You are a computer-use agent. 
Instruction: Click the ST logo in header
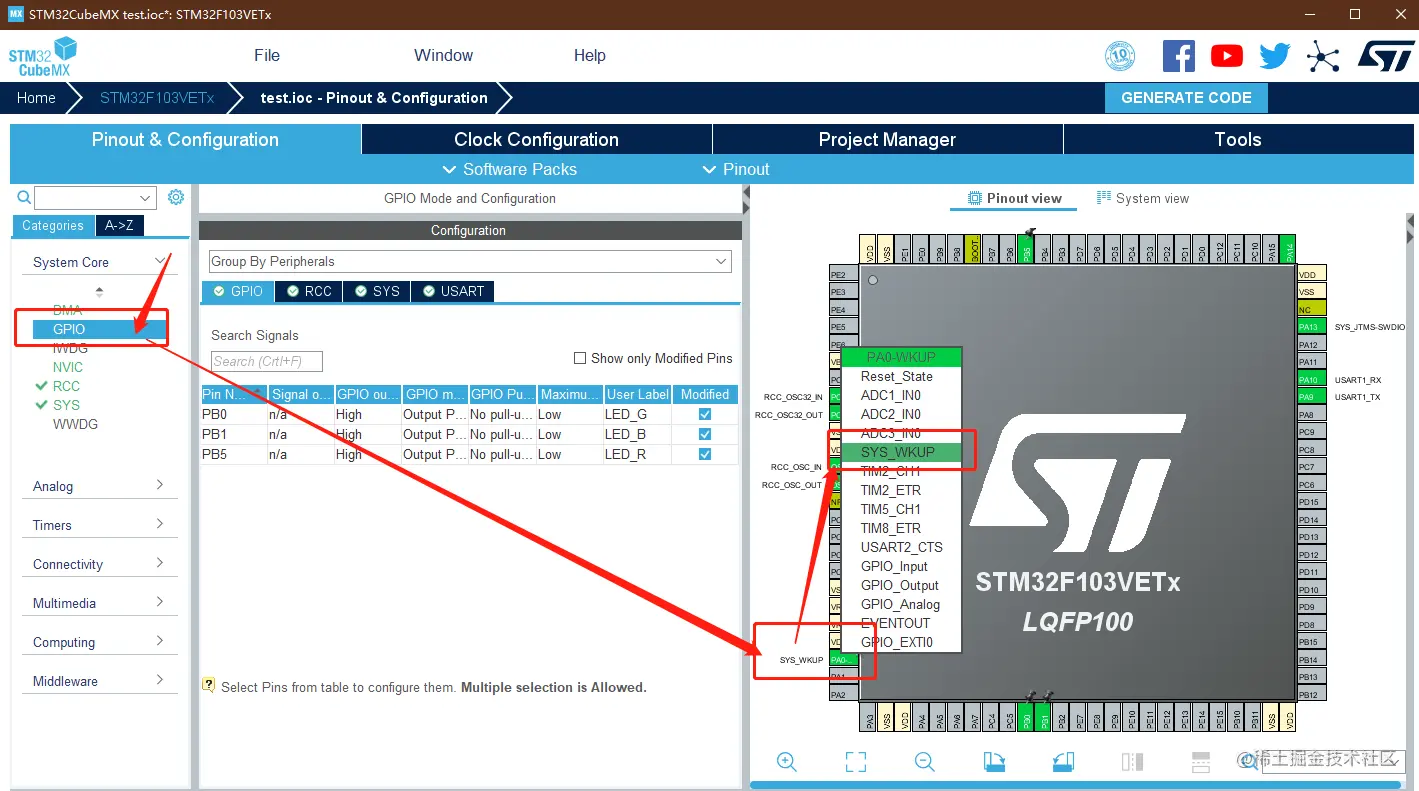click(1386, 56)
